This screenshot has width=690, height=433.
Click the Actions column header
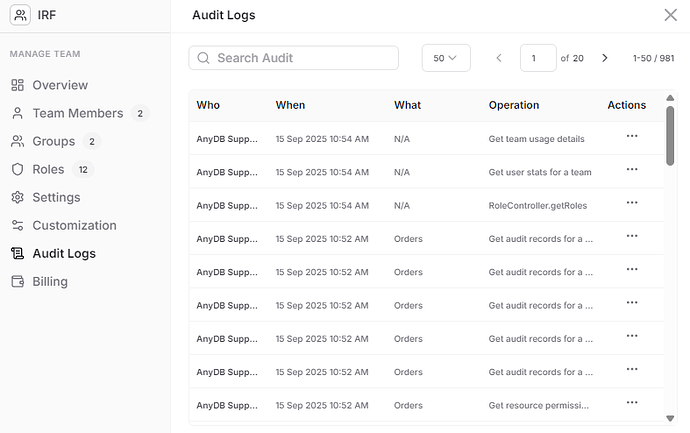click(627, 105)
